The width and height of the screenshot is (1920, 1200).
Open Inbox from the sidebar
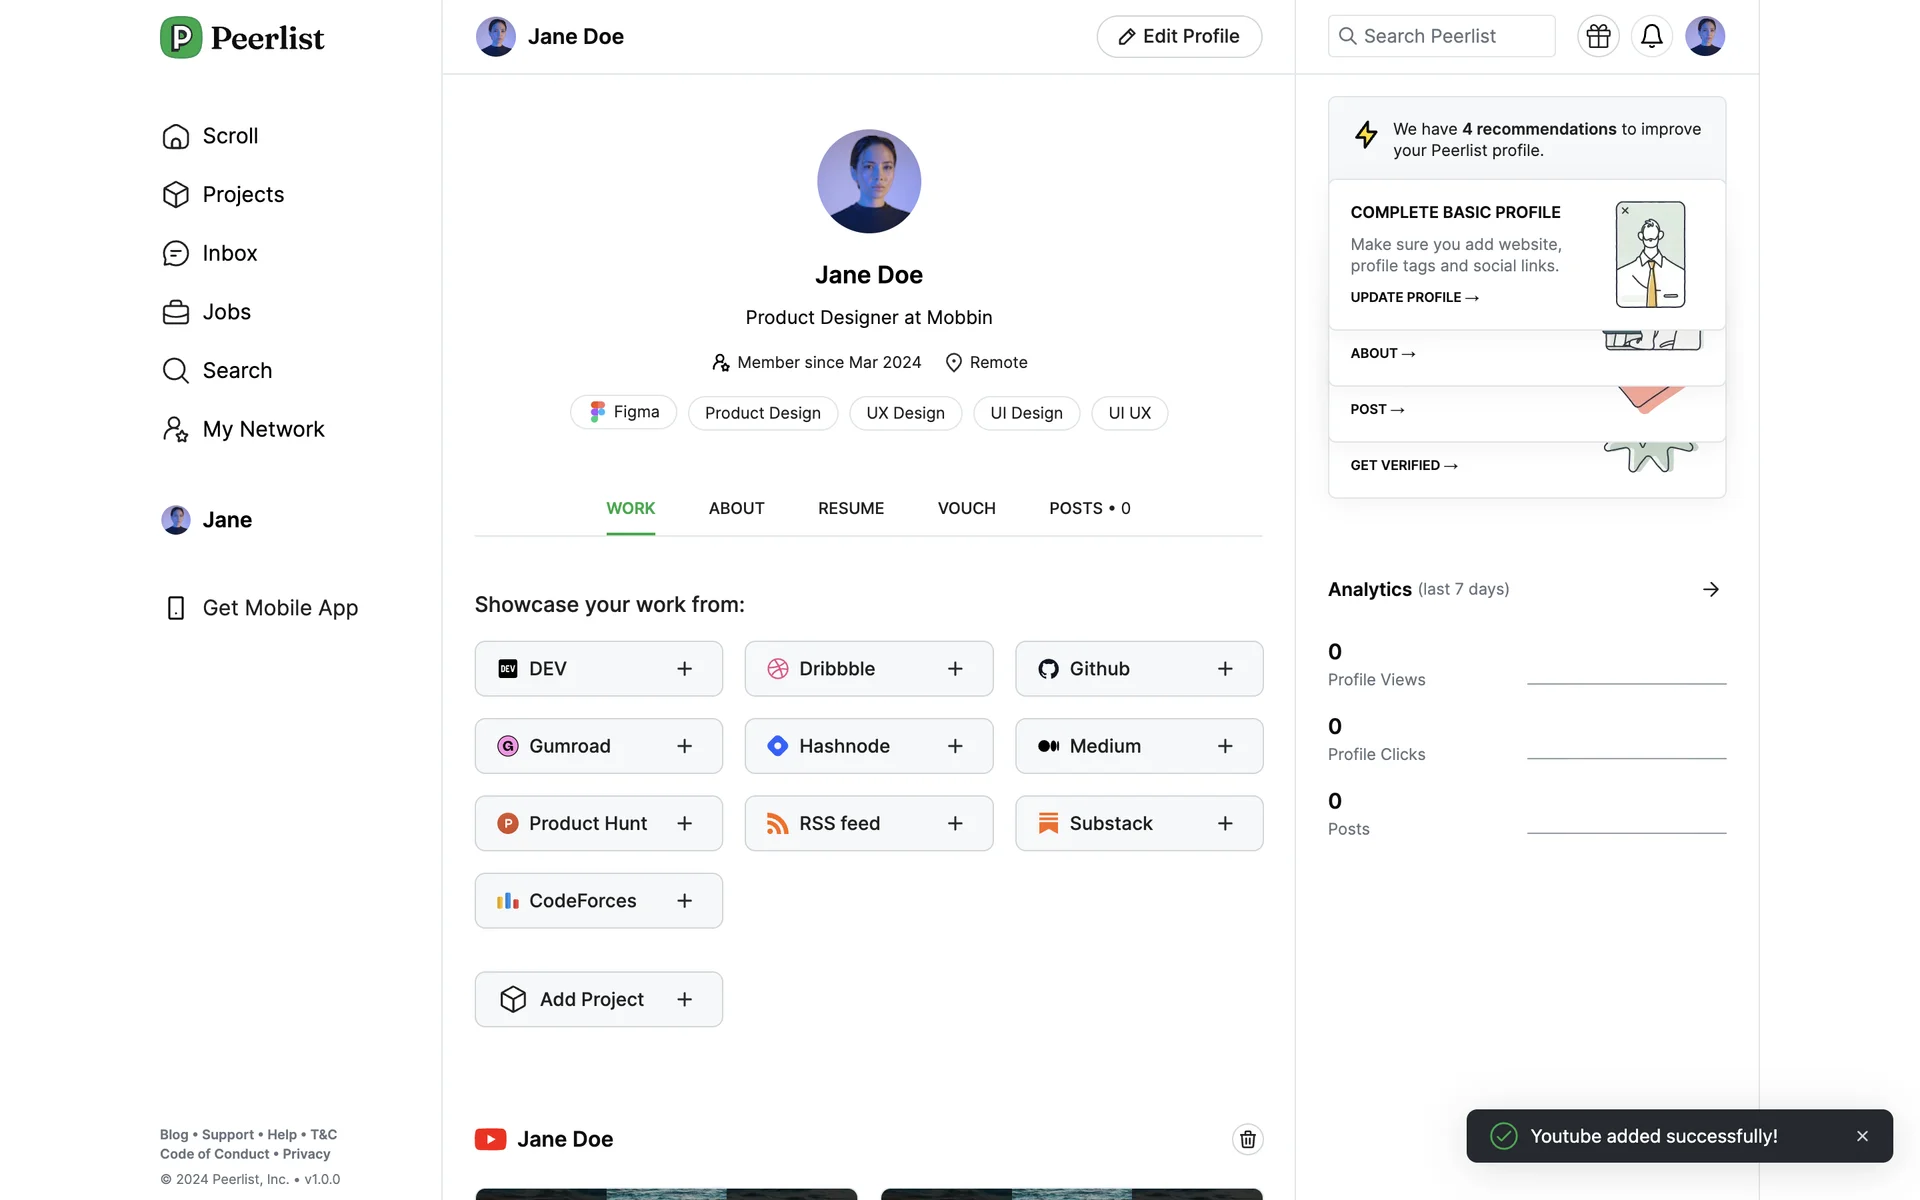(229, 253)
